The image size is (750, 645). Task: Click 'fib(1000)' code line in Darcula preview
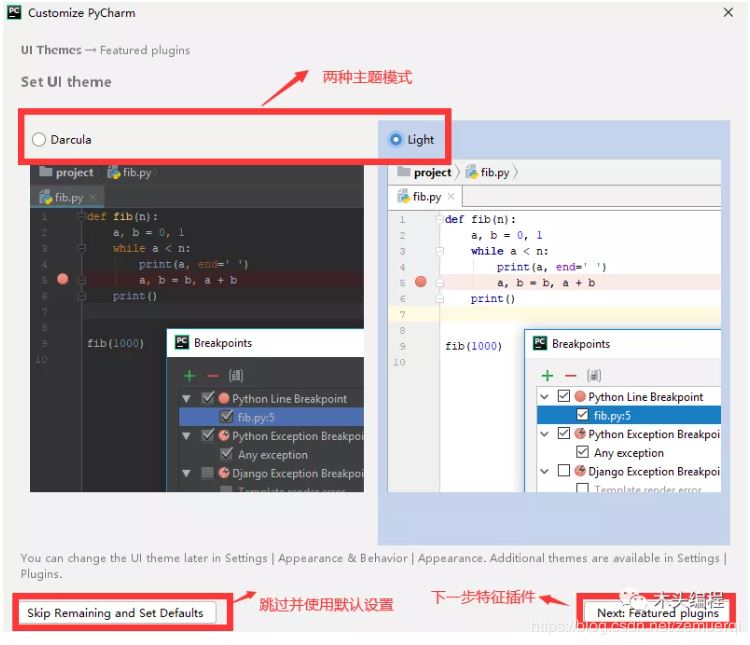(x=115, y=343)
